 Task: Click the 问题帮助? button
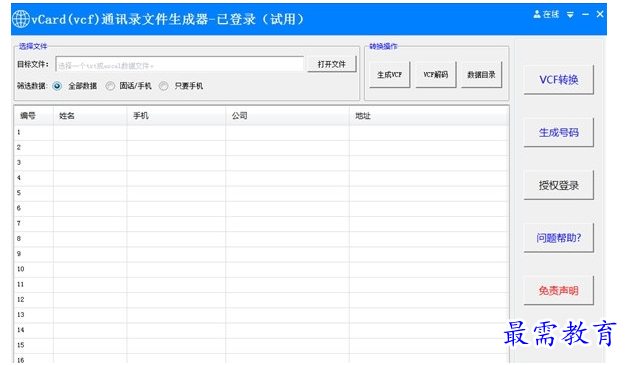coord(558,238)
